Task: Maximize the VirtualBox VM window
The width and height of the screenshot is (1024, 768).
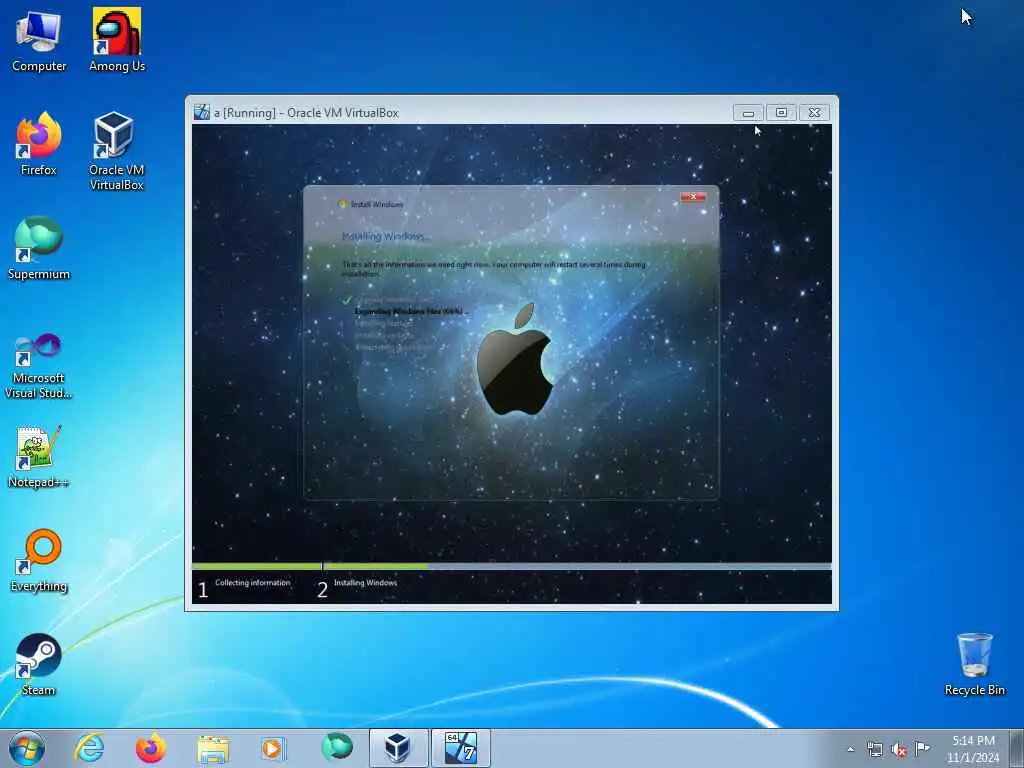Action: tap(781, 113)
